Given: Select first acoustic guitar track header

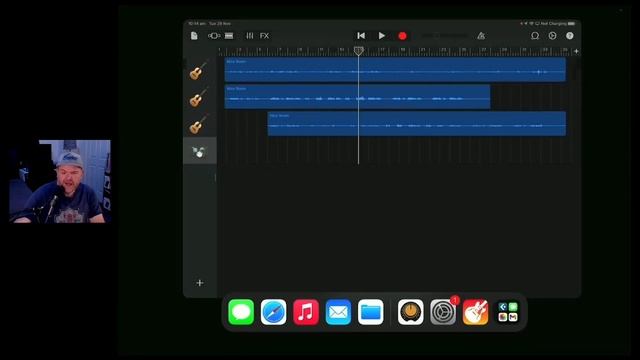Looking at the screenshot, I should (200, 70).
